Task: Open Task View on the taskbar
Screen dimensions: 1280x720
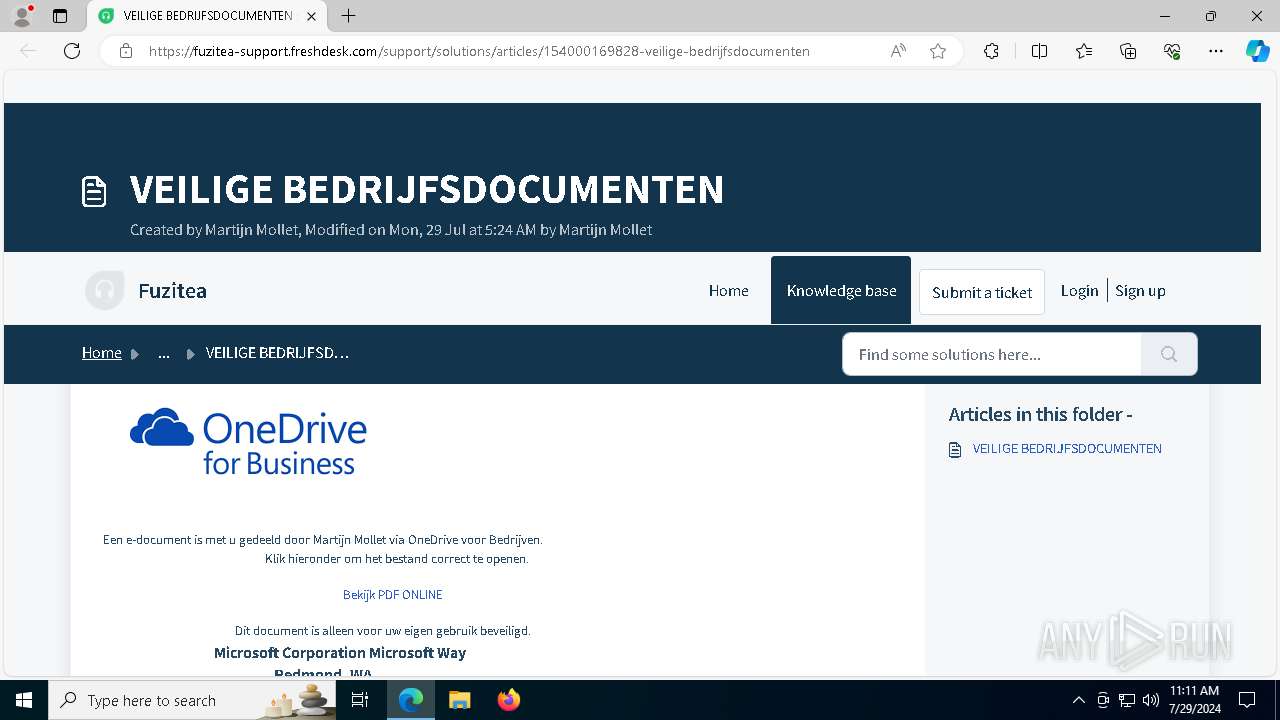Action: coord(361,700)
